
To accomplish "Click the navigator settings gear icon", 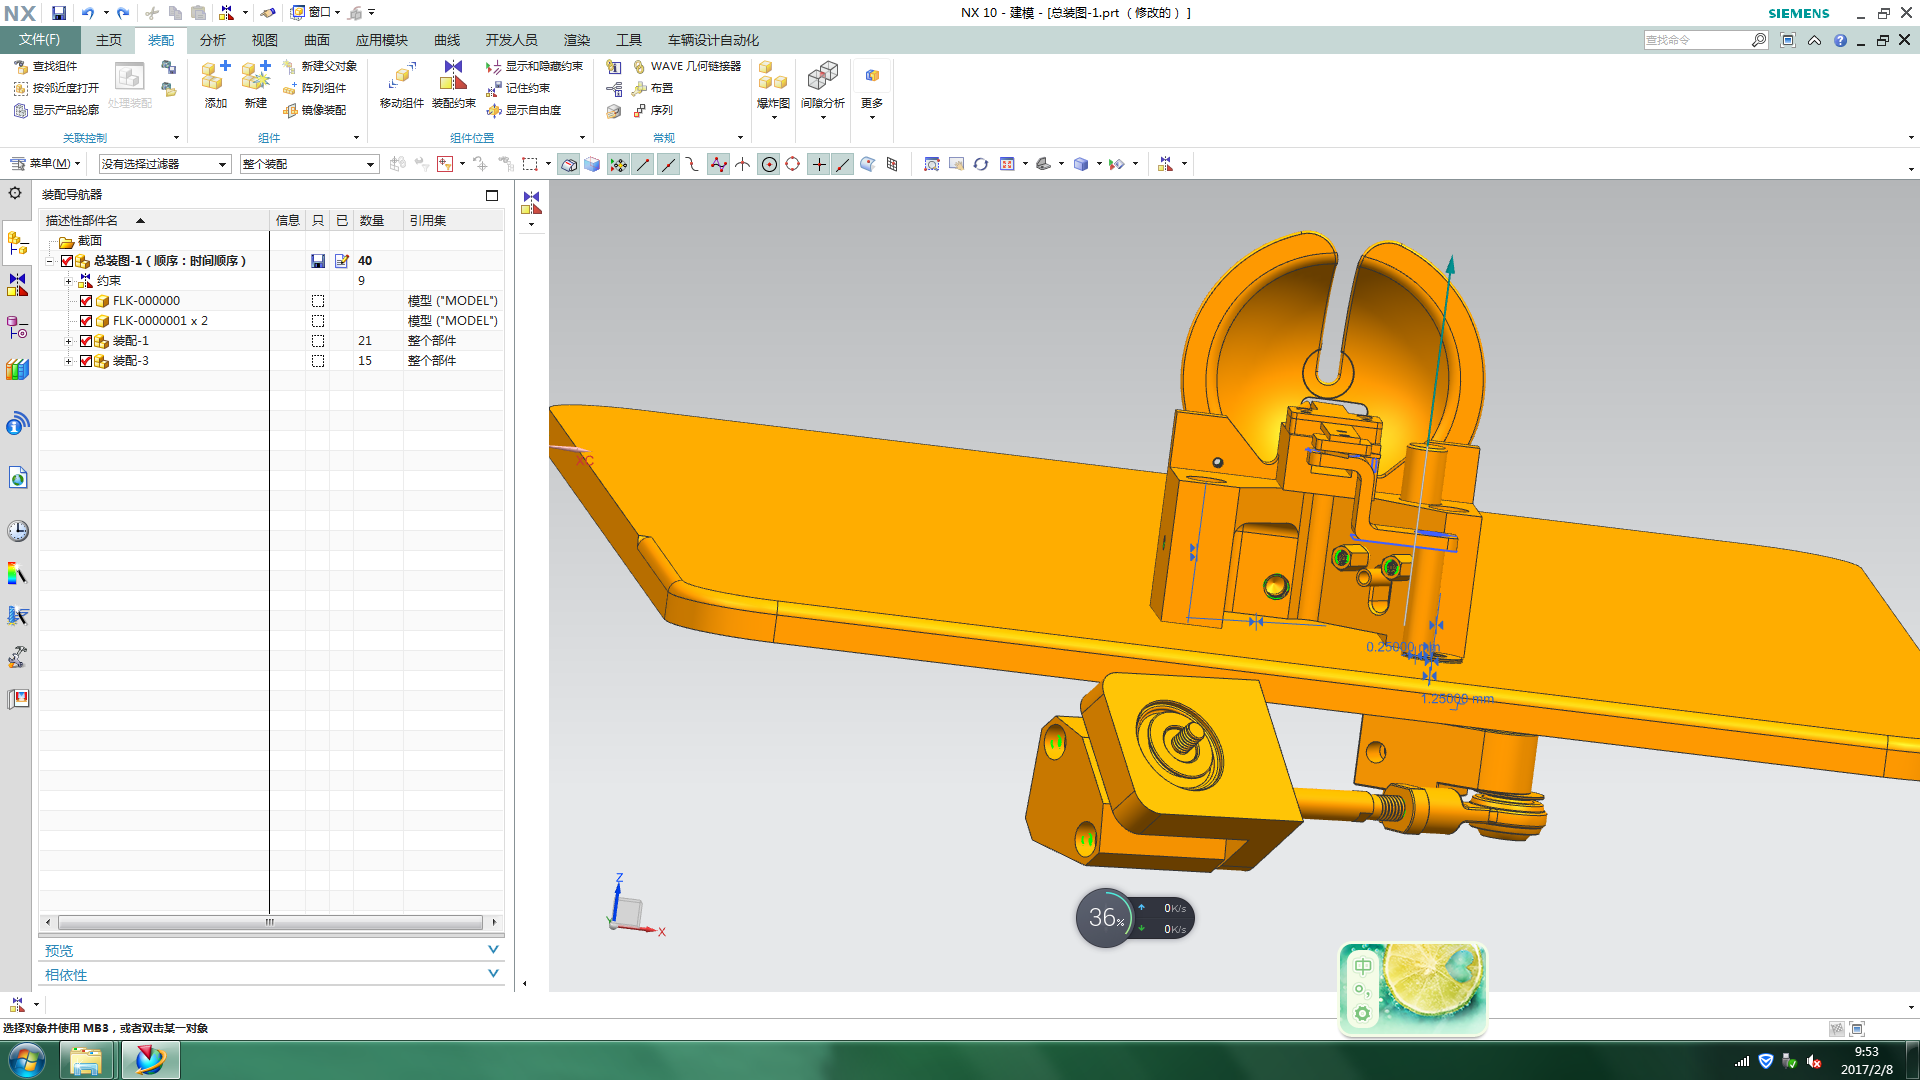I will coord(15,193).
